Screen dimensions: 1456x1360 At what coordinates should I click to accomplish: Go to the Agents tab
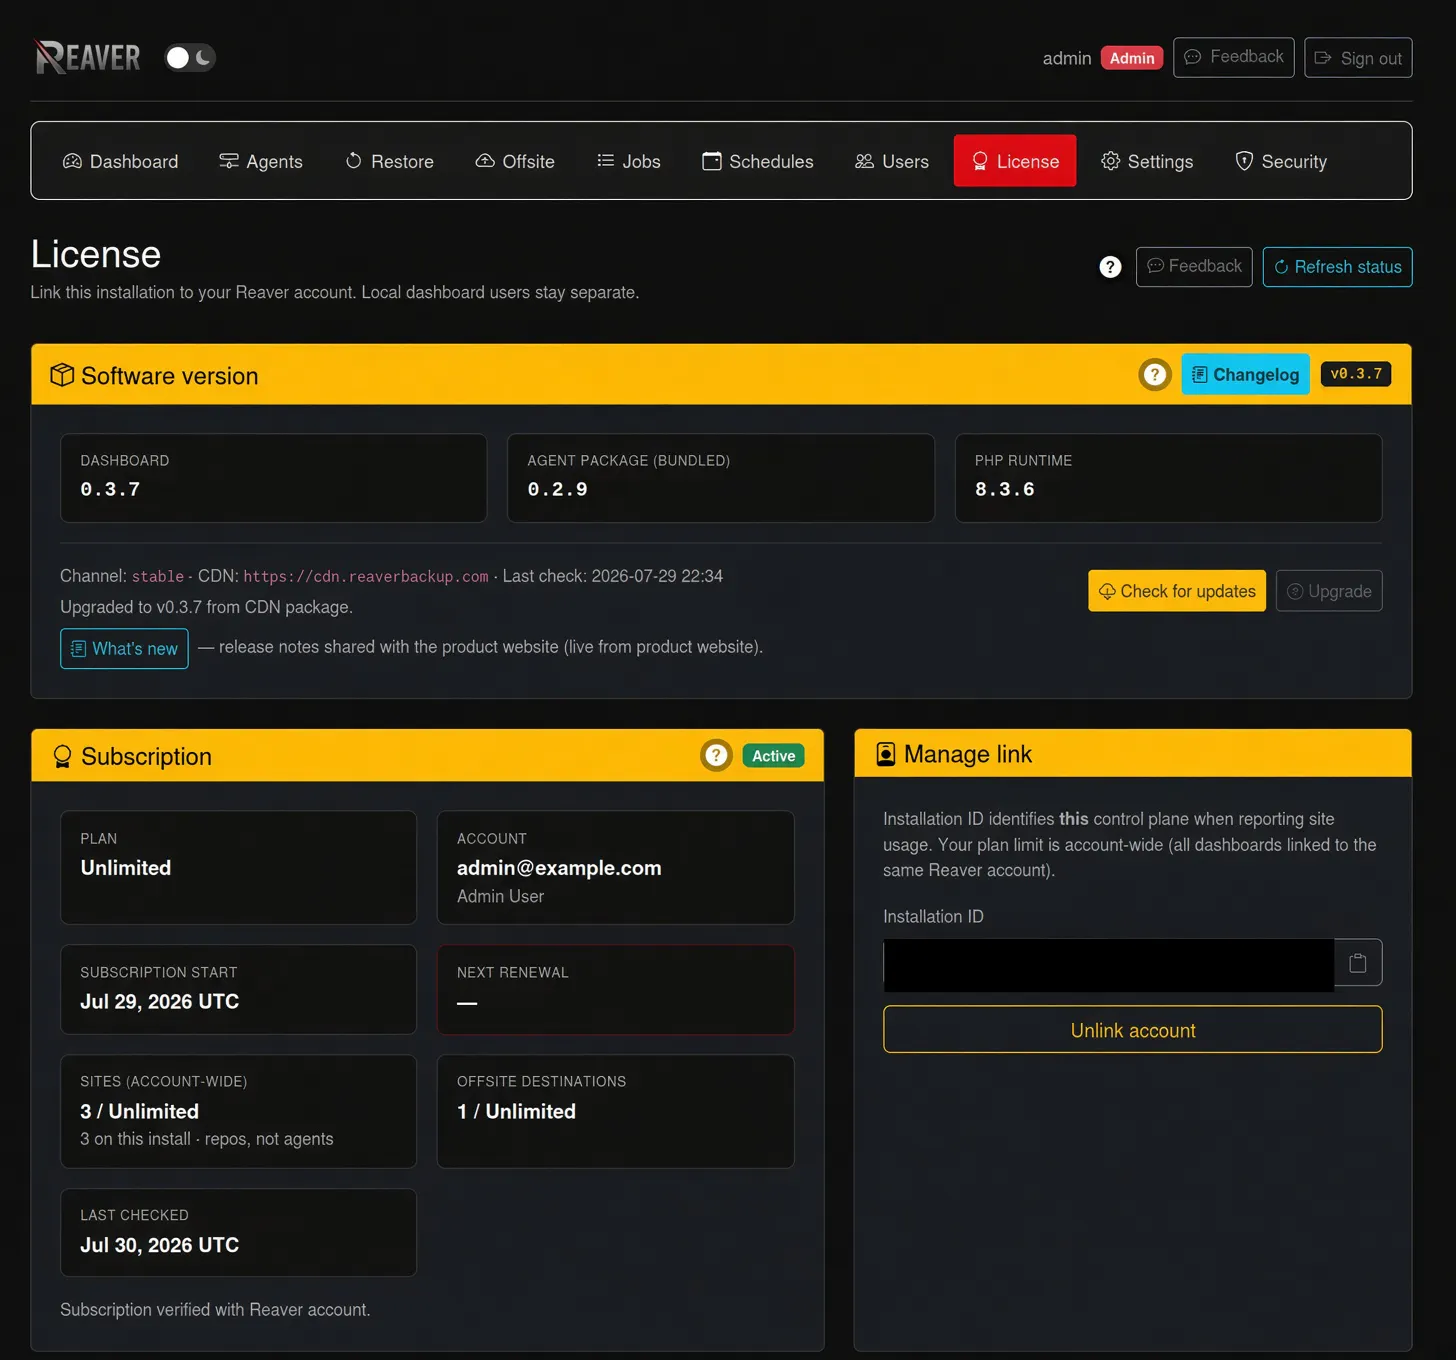[260, 161]
